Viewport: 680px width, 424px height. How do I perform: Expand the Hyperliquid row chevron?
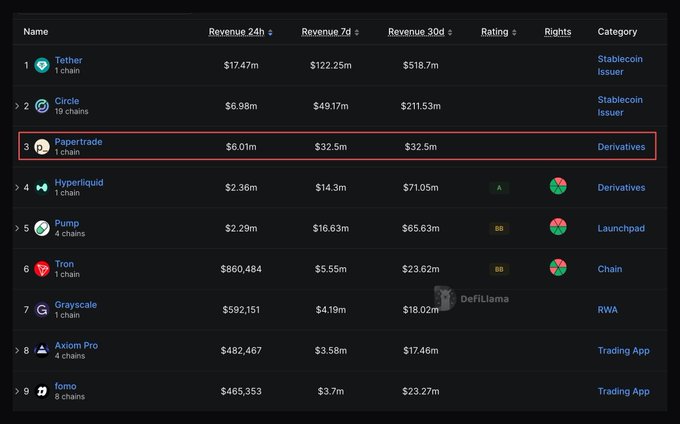[x=17, y=187]
